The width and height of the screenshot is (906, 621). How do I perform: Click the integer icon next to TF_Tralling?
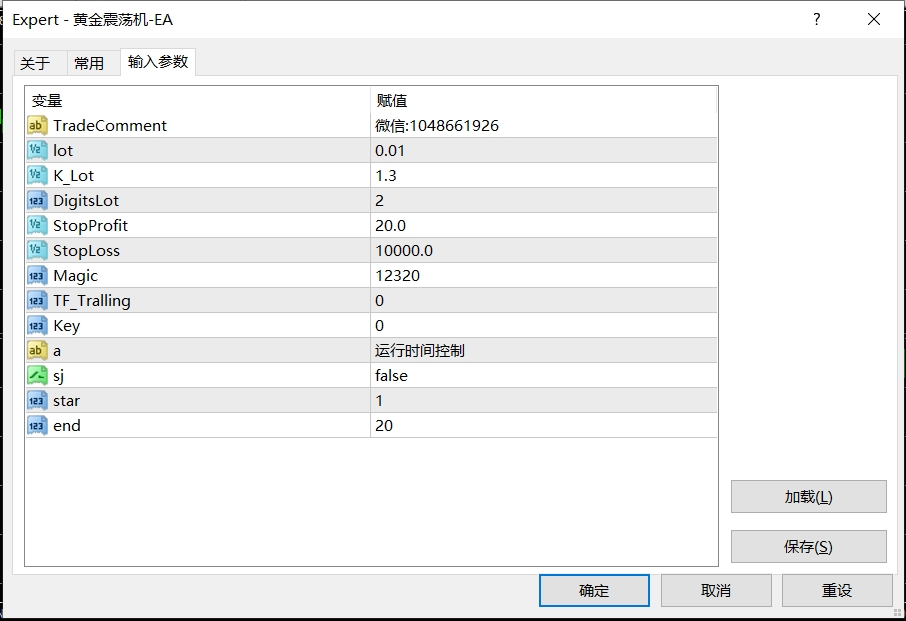(37, 300)
